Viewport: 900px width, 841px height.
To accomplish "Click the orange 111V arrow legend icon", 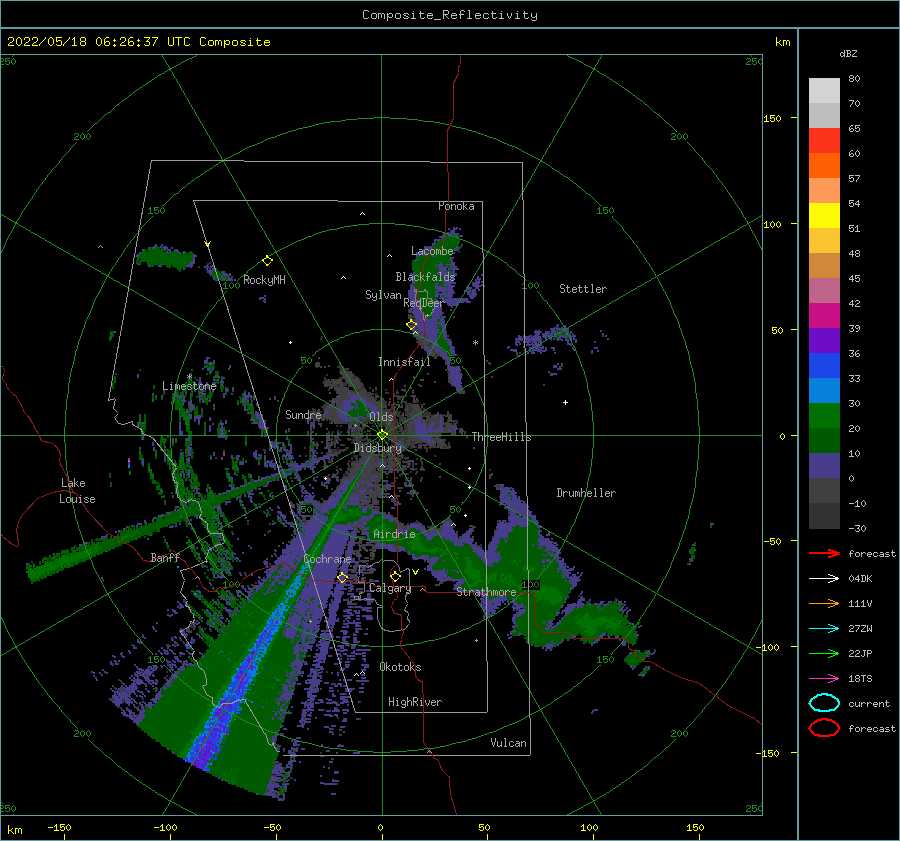I will [824, 603].
